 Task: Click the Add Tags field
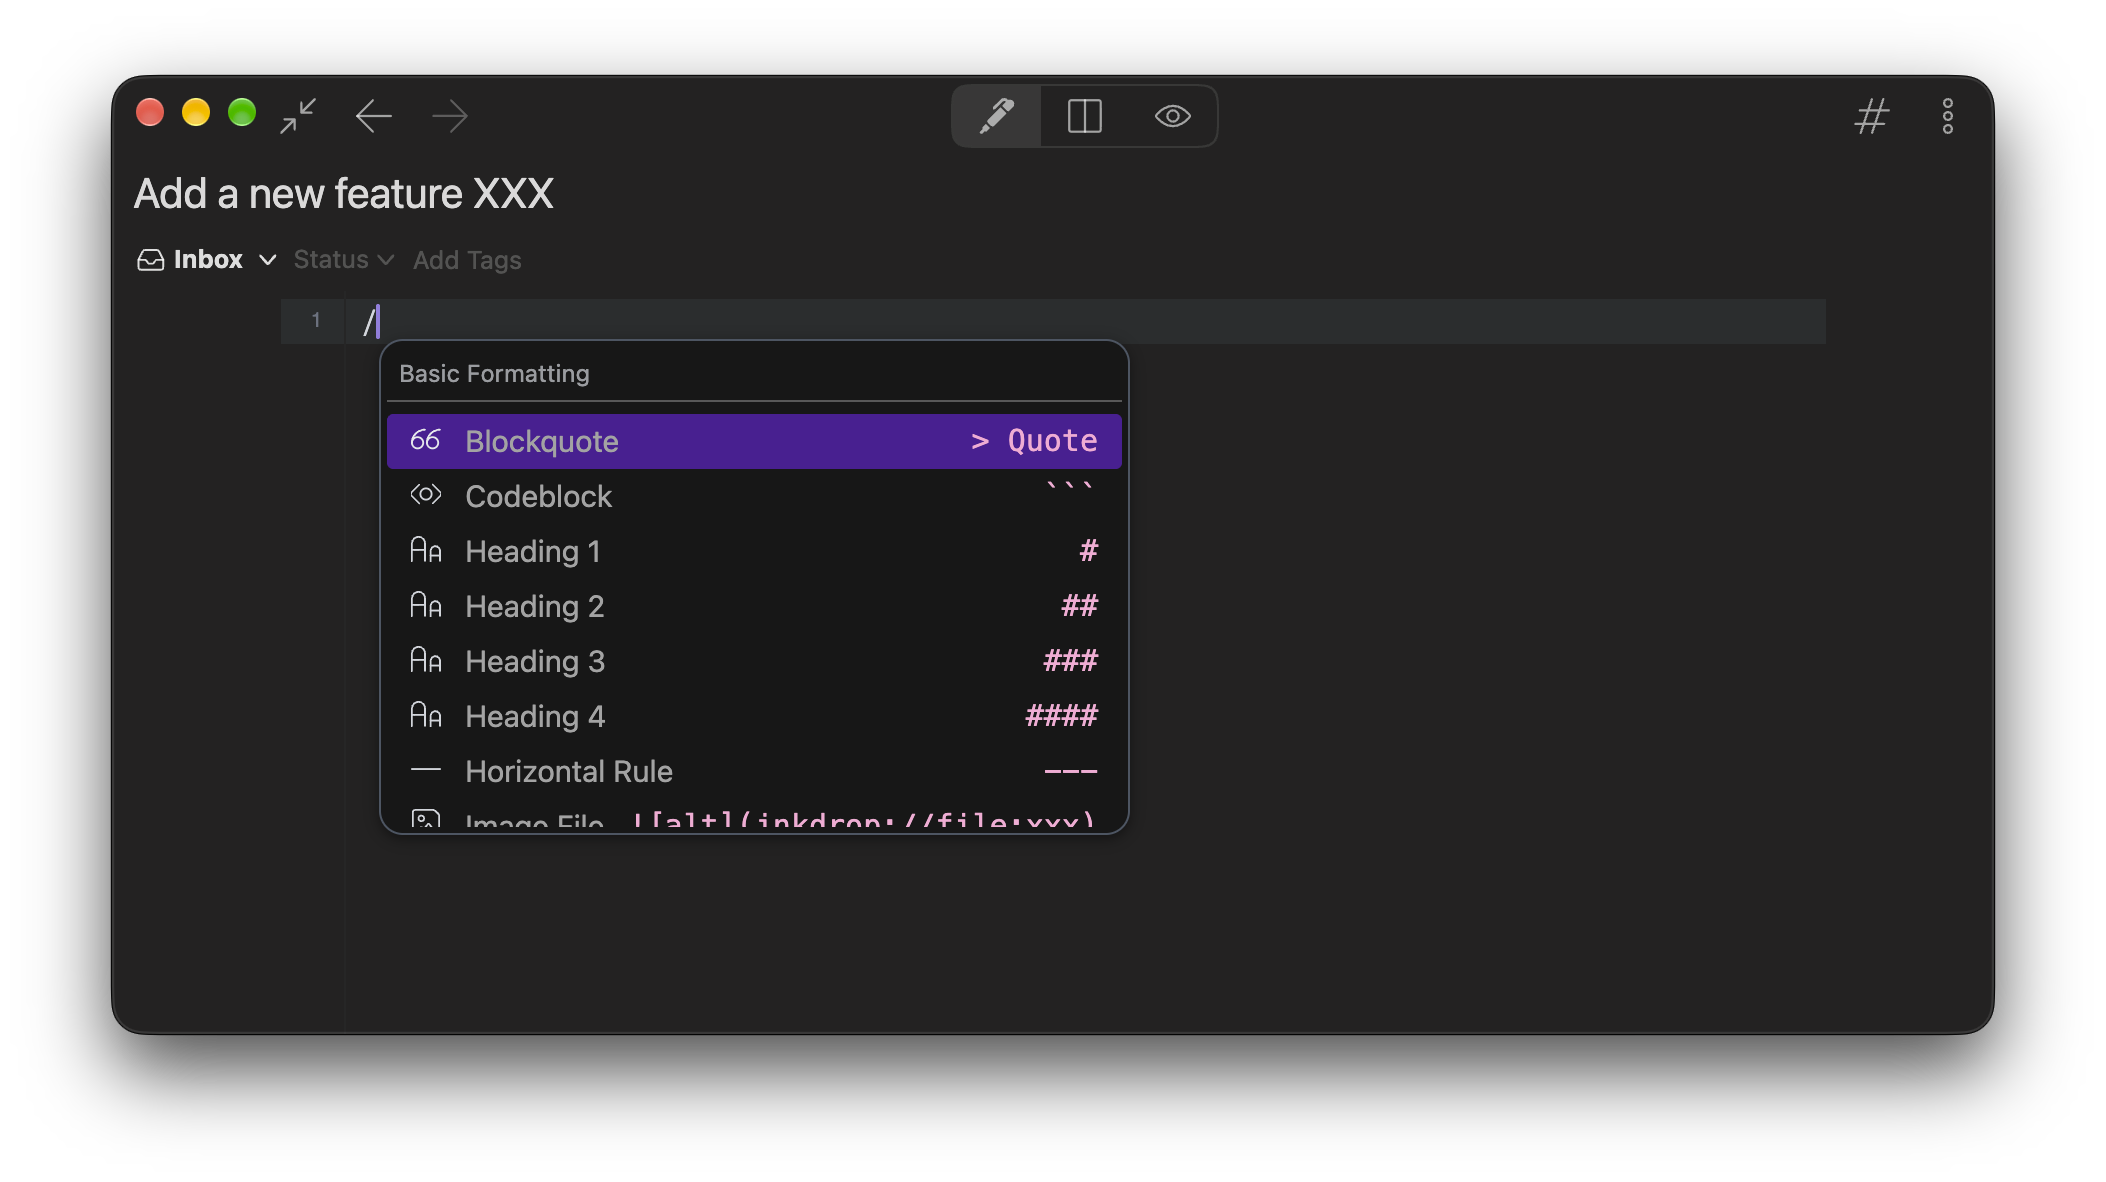[x=467, y=260]
